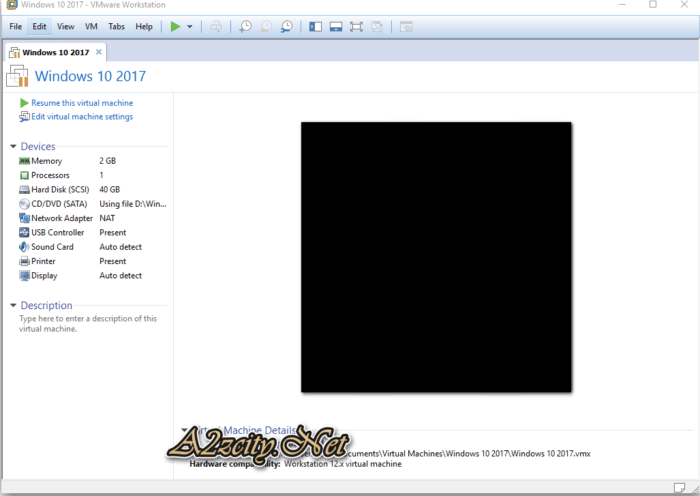Click the description text input area

coord(88,324)
